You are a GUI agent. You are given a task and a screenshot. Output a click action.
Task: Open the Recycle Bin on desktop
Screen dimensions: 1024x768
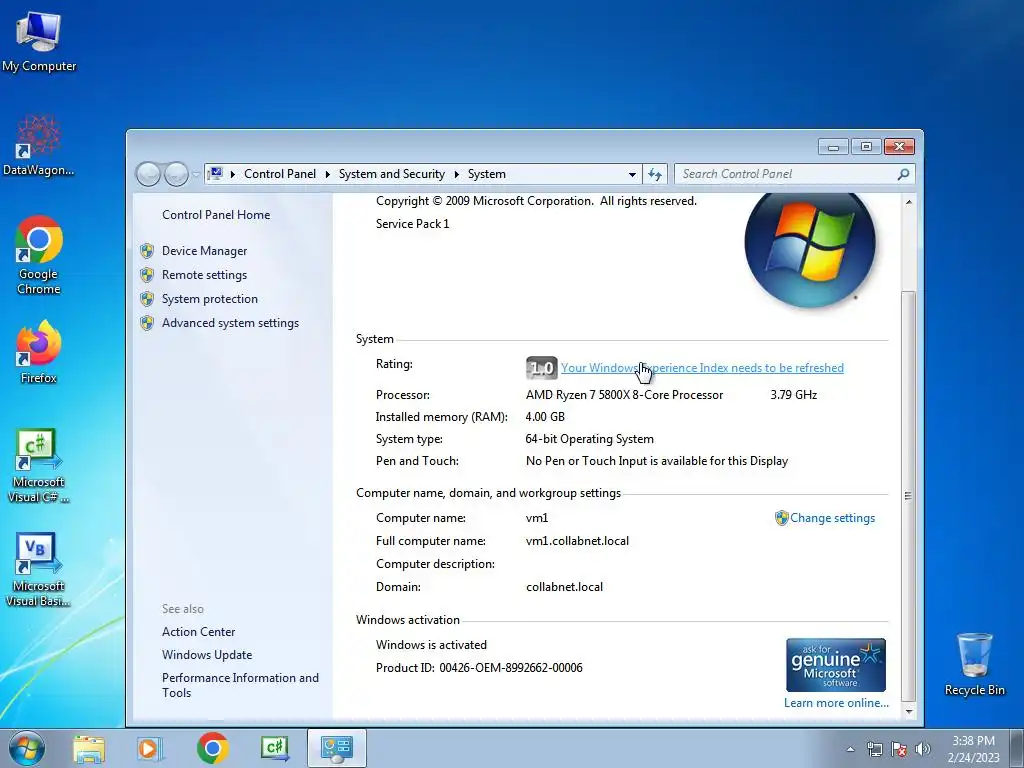pos(974,664)
